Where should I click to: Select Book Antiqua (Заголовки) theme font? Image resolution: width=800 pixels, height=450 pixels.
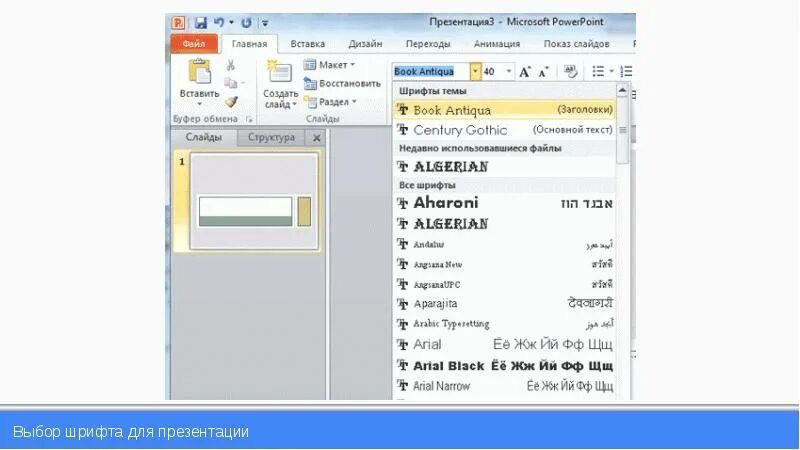[x=505, y=110]
